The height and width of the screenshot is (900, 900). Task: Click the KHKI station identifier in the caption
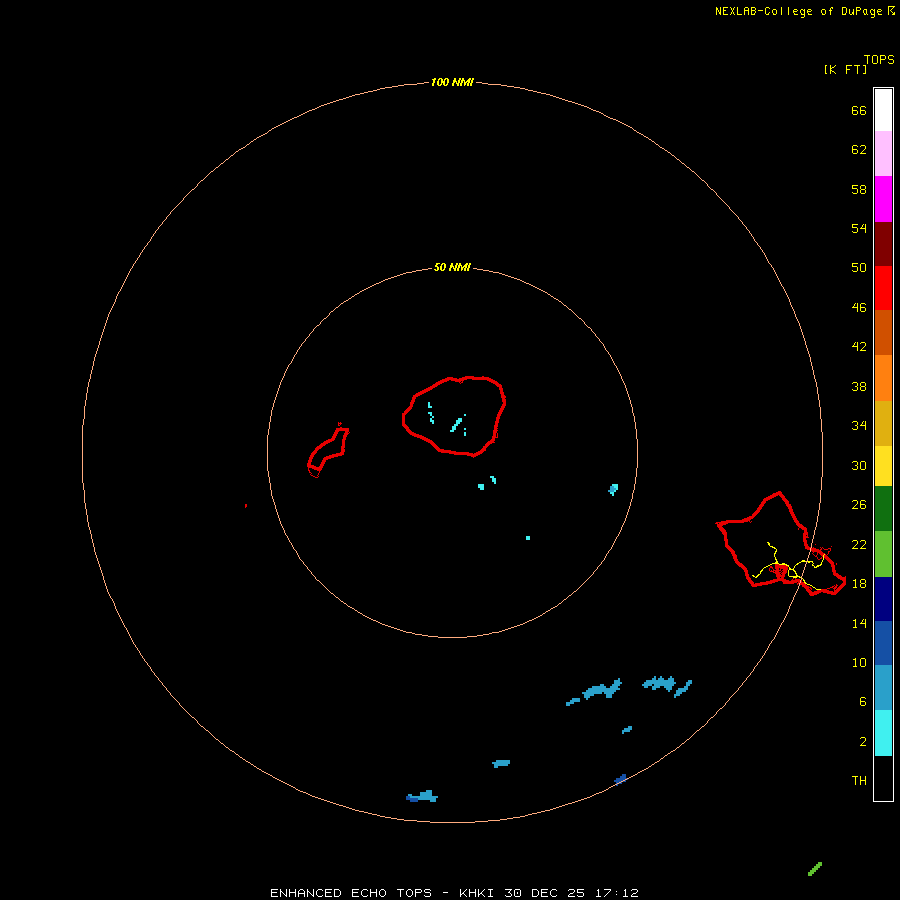tap(477, 893)
